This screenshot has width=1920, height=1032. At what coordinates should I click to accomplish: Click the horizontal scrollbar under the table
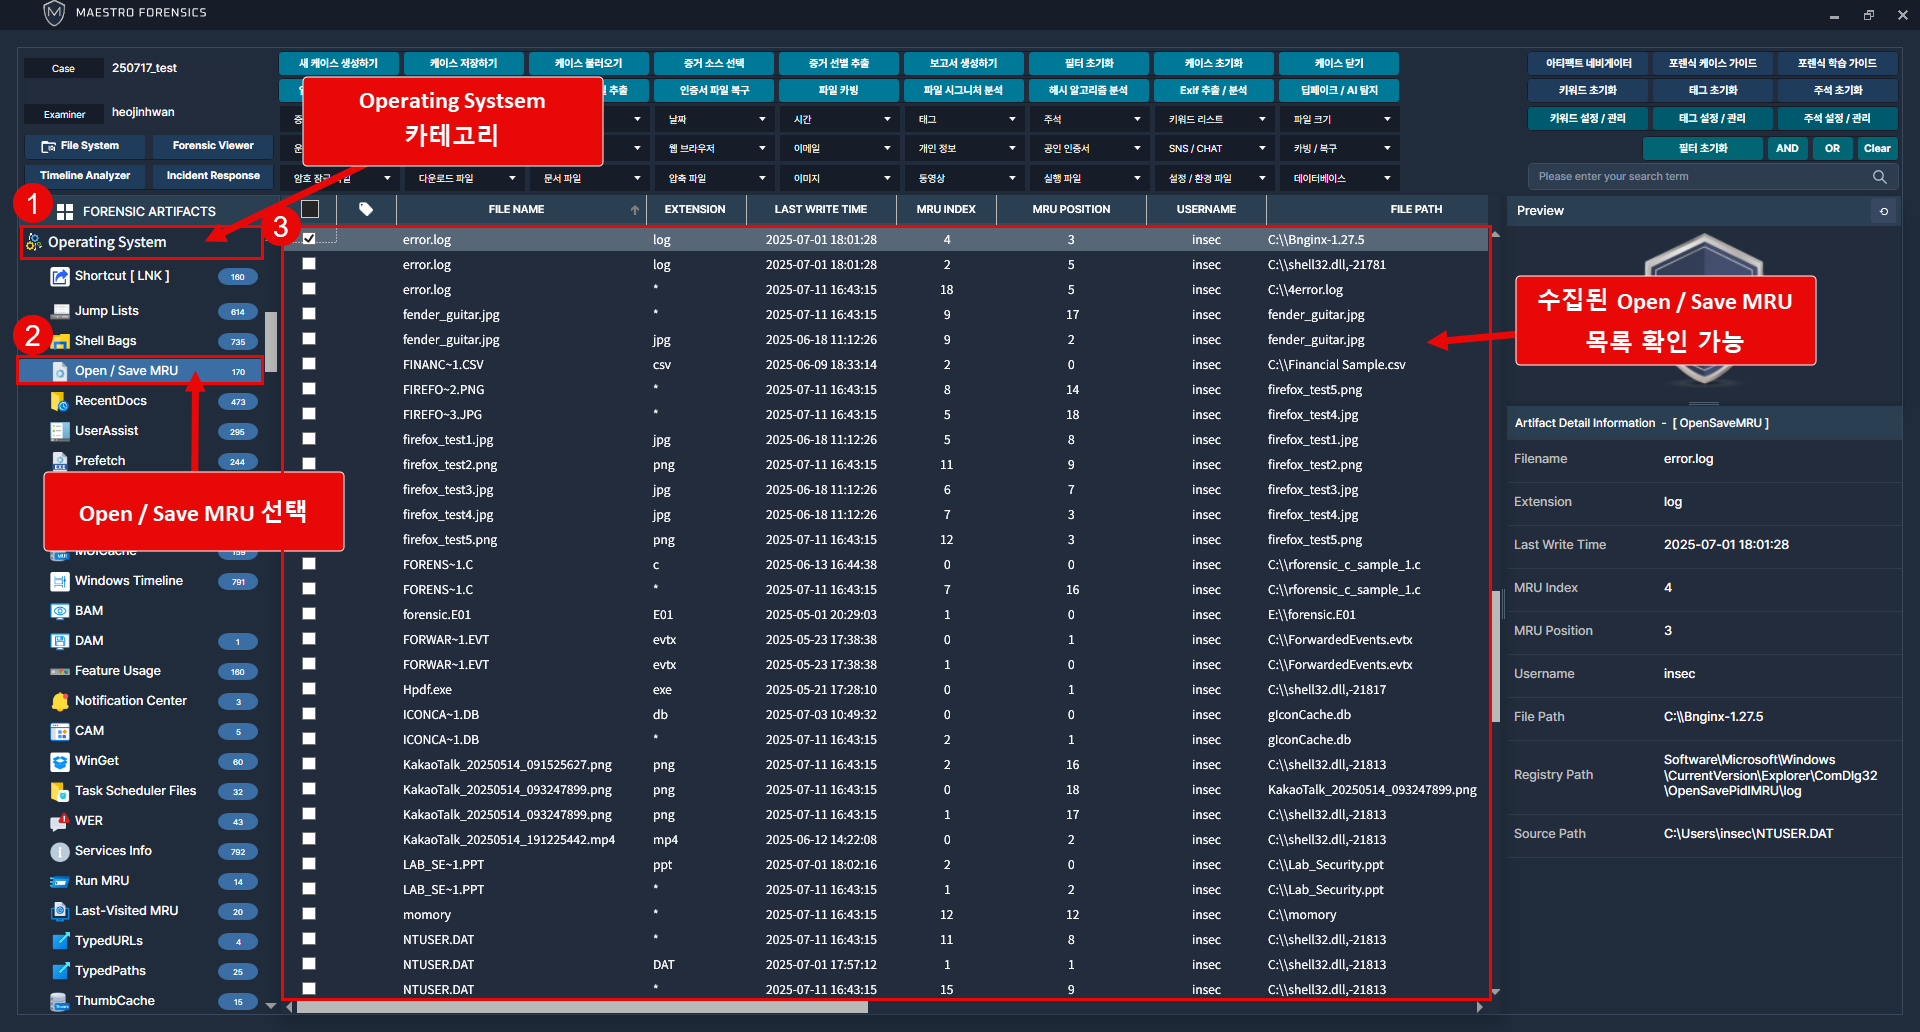click(582, 1007)
